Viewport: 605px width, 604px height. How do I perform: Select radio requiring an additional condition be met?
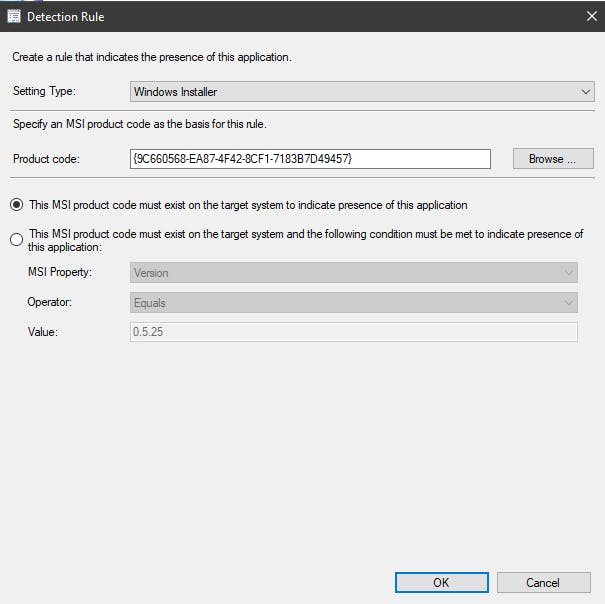pos(17,239)
